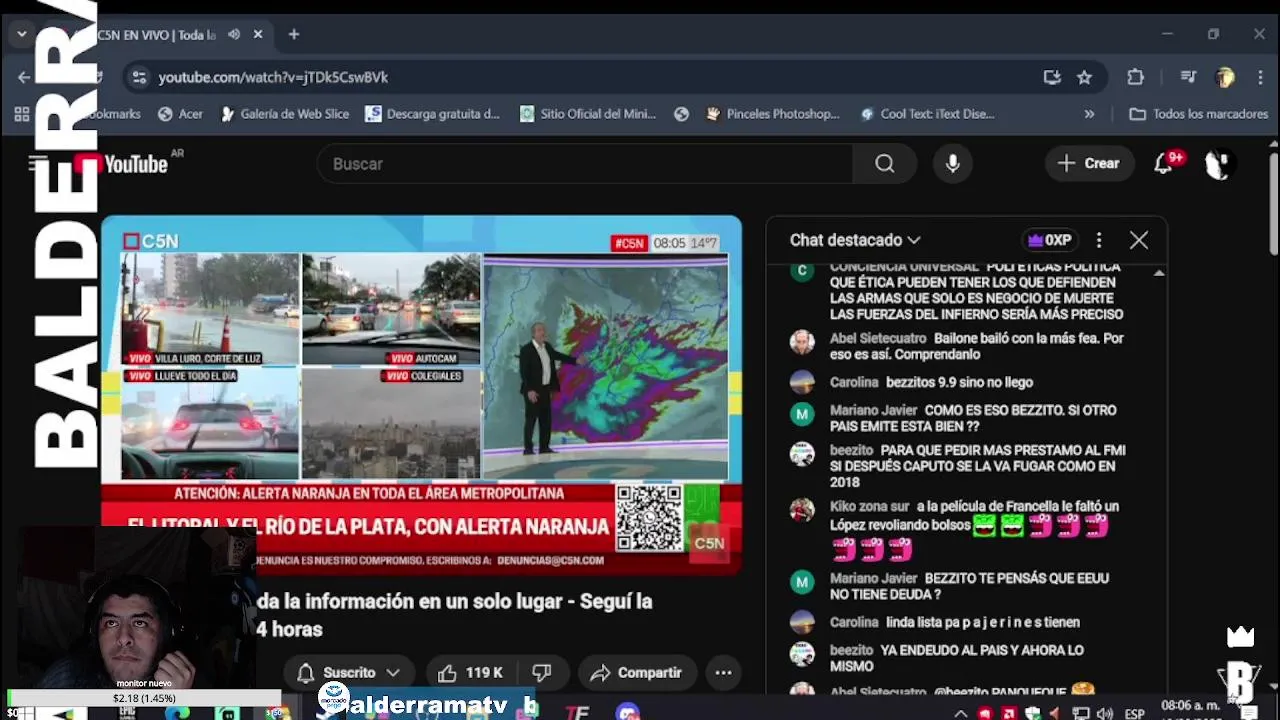The image size is (1280, 720).
Task: Click the QR code in the video
Action: click(x=649, y=517)
